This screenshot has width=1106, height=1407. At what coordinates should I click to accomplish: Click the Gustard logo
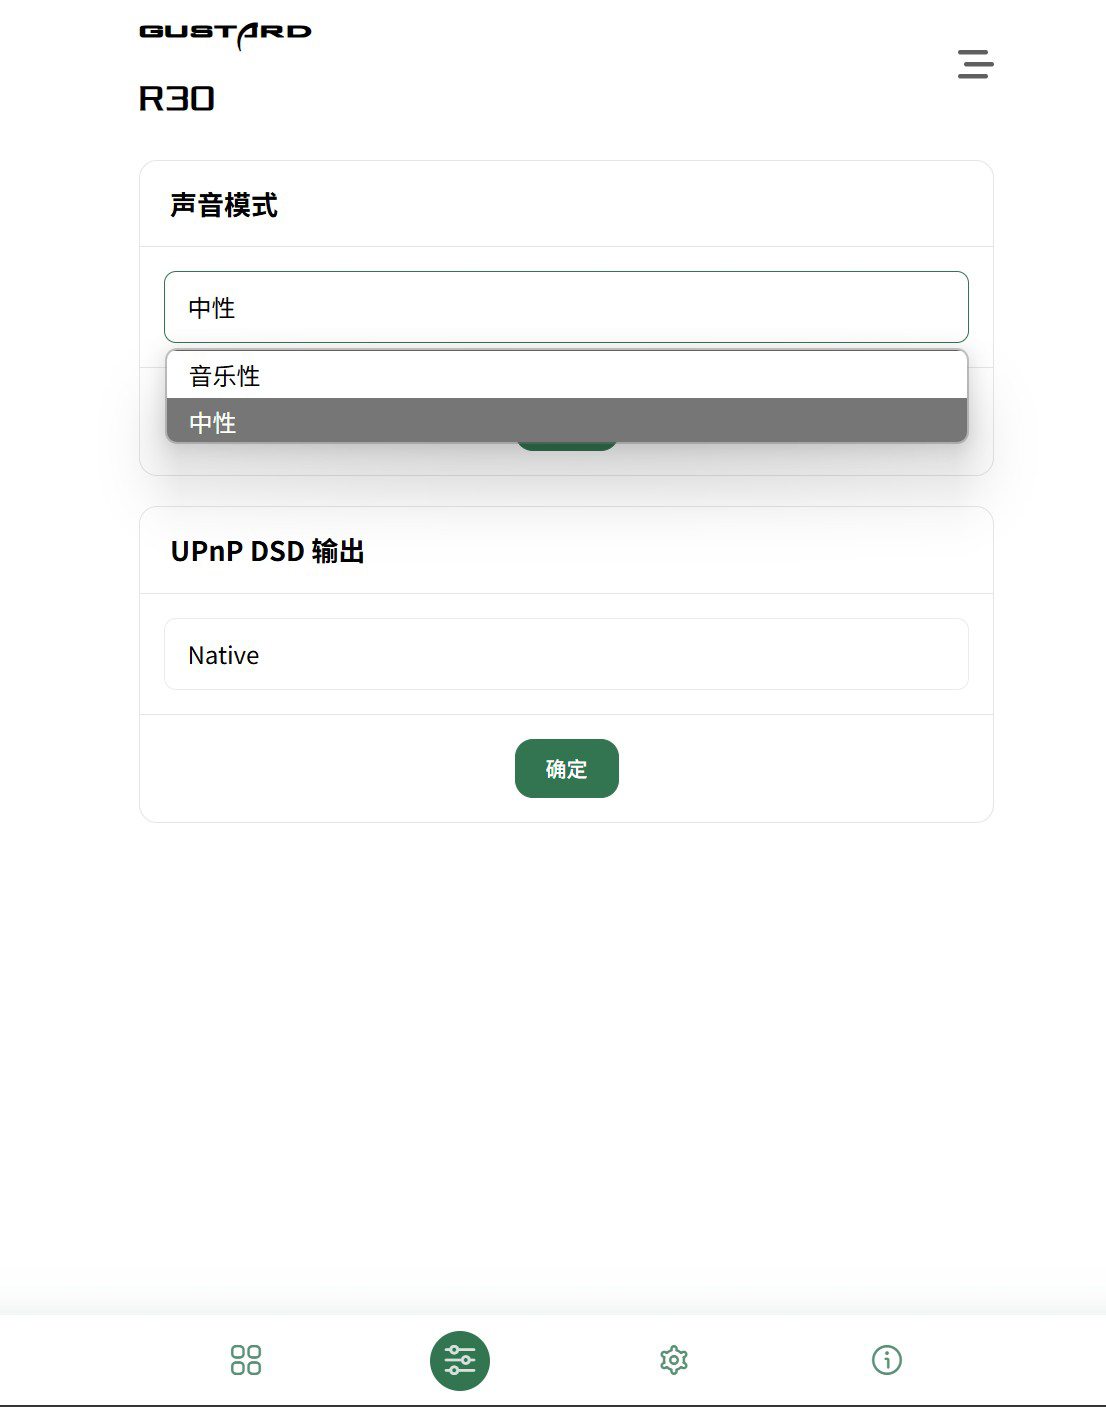(225, 35)
